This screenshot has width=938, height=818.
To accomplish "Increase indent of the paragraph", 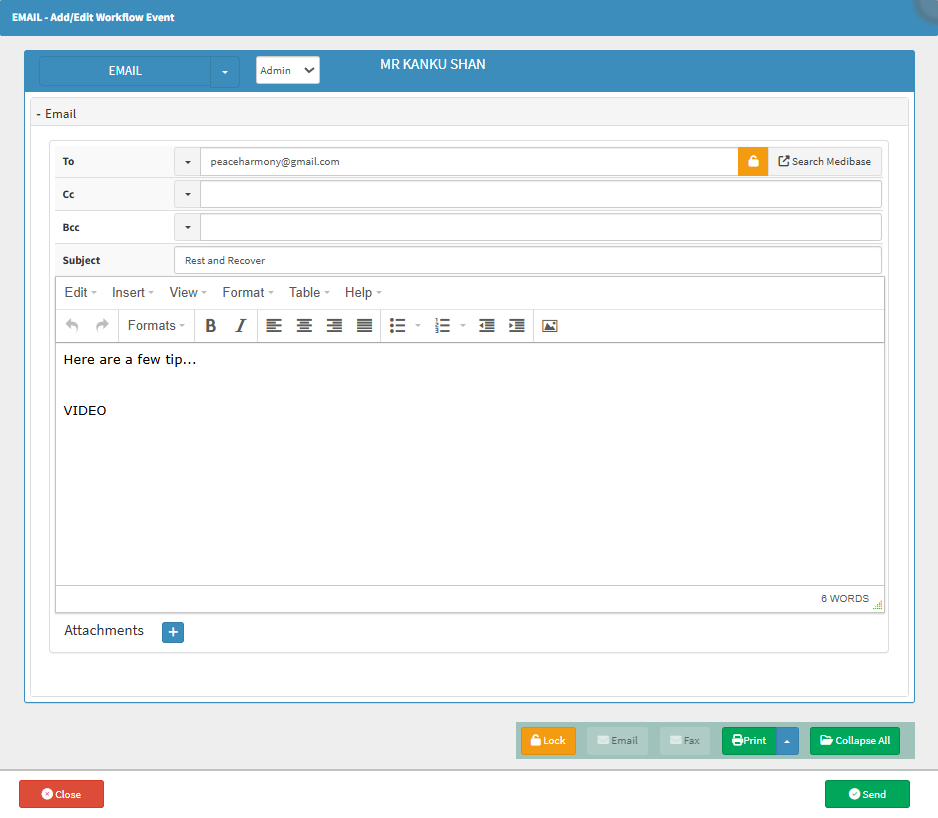I will click(x=517, y=326).
